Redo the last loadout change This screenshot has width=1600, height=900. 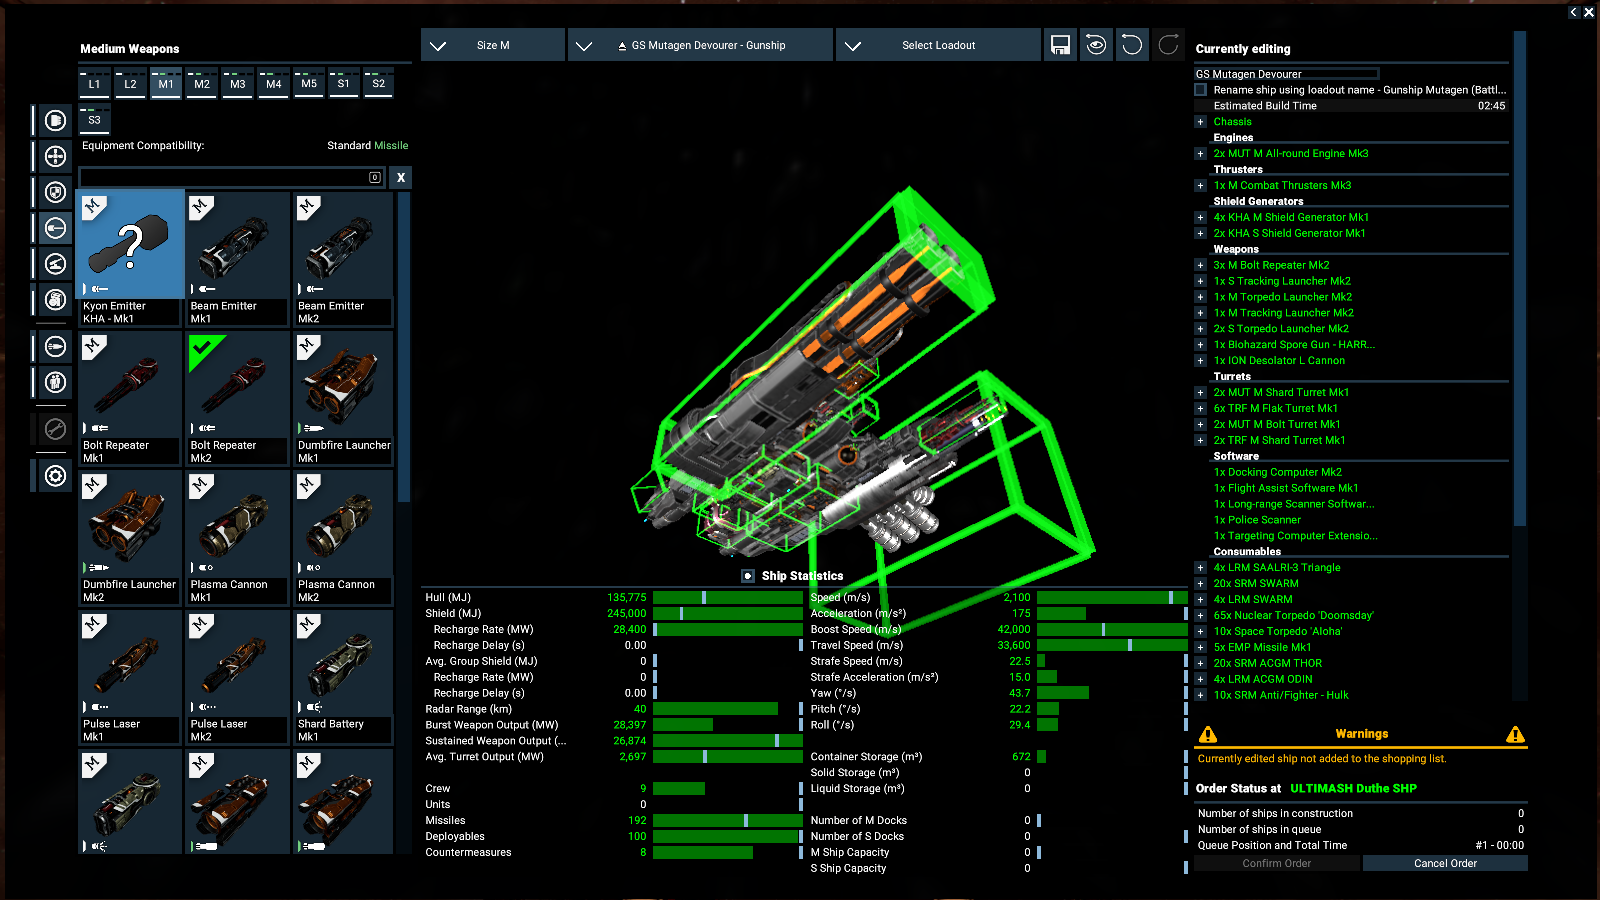click(x=1168, y=45)
